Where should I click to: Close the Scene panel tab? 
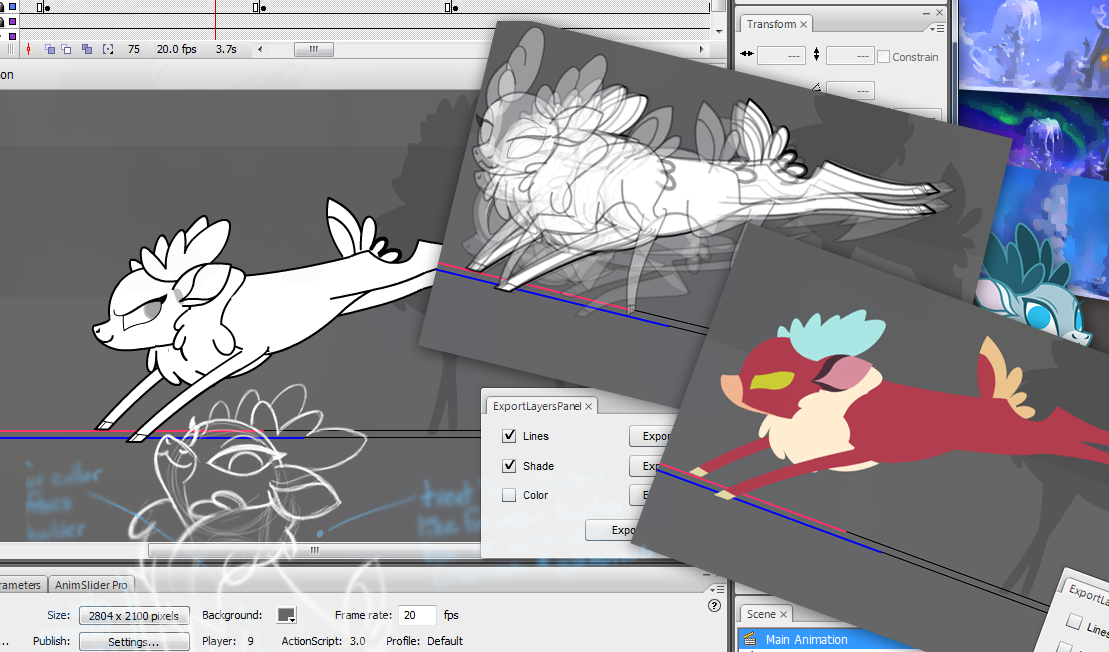tap(784, 614)
